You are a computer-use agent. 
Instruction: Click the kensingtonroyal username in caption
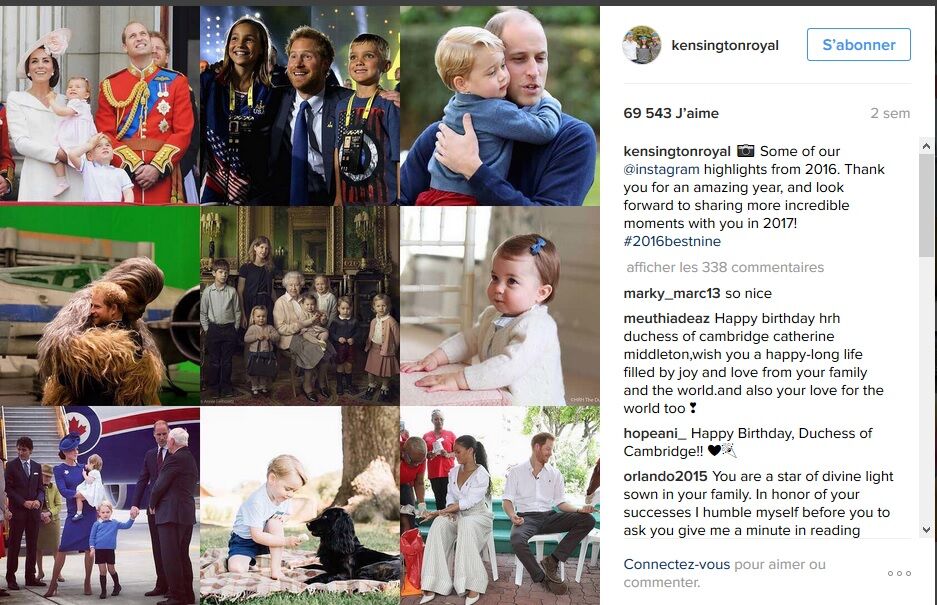677,151
